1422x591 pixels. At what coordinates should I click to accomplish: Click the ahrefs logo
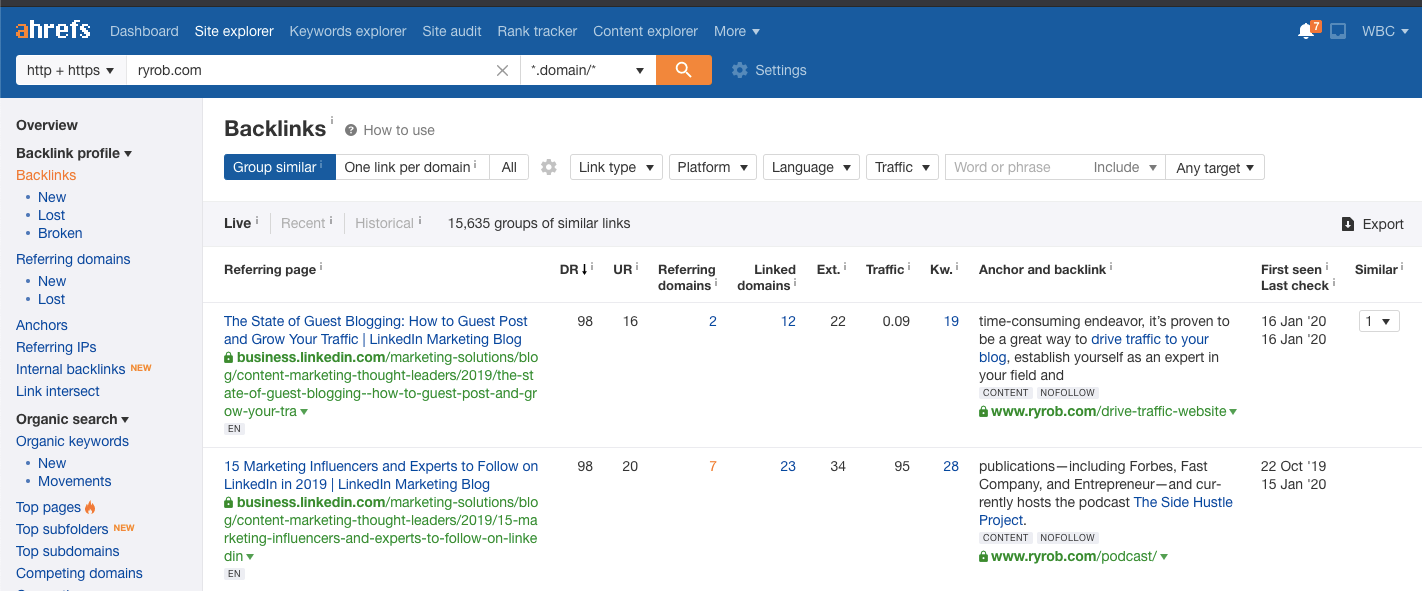(x=52, y=31)
